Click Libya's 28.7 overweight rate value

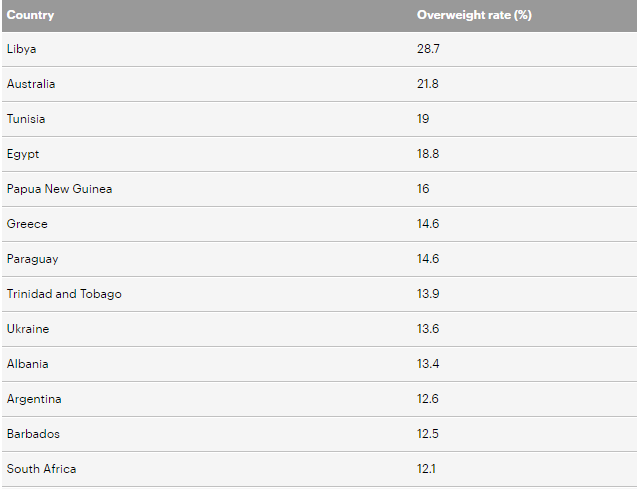coord(428,49)
